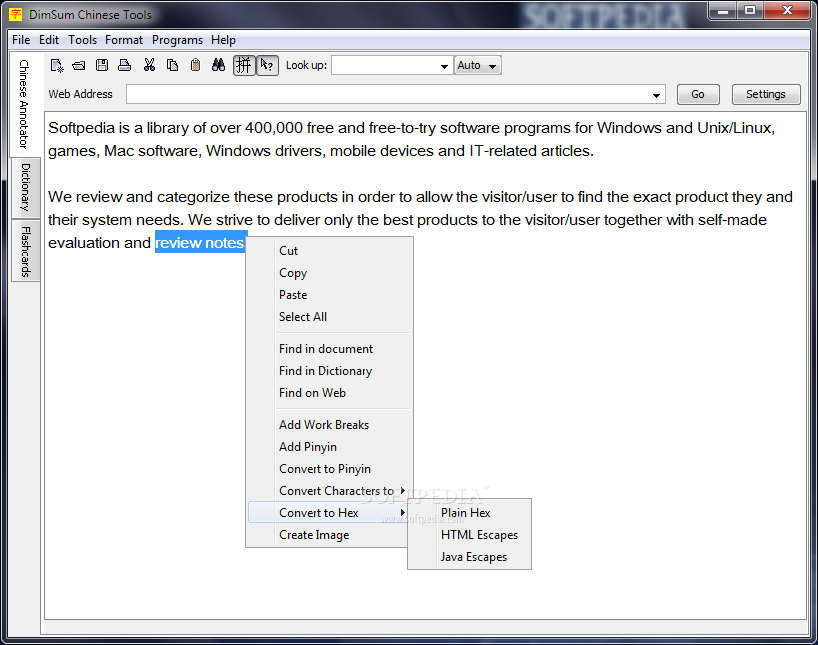
Task: Click the Cut scissors icon
Action: [149, 65]
